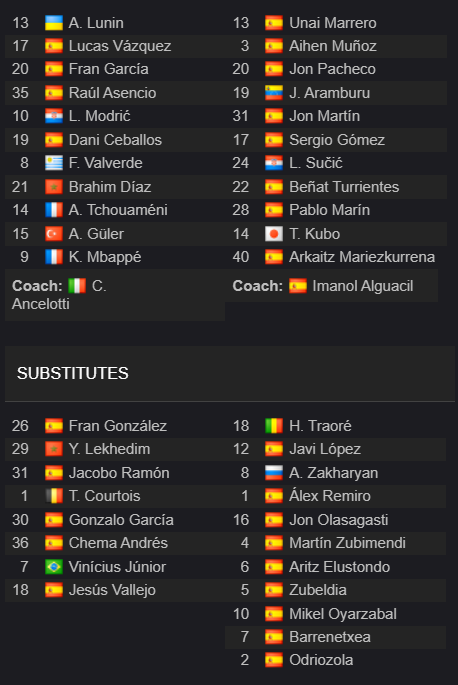Image resolution: width=458 pixels, height=685 pixels.
Task: Open coach Imanol Alguacil's page
Action: point(362,286)
